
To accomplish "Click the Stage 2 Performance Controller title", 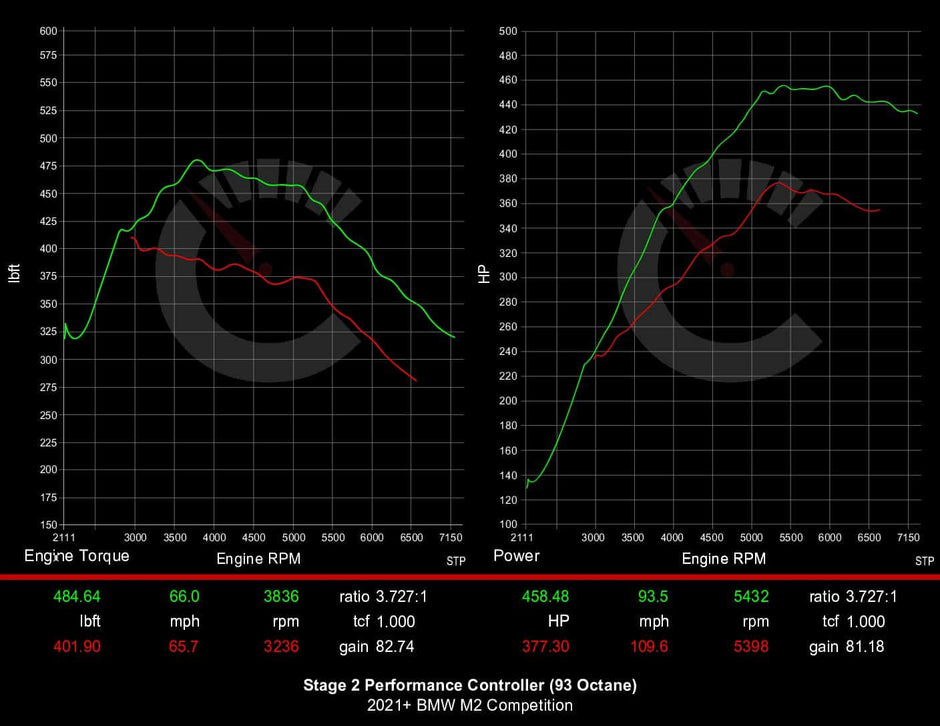I will pyautogui.click(x=470, y=685).
